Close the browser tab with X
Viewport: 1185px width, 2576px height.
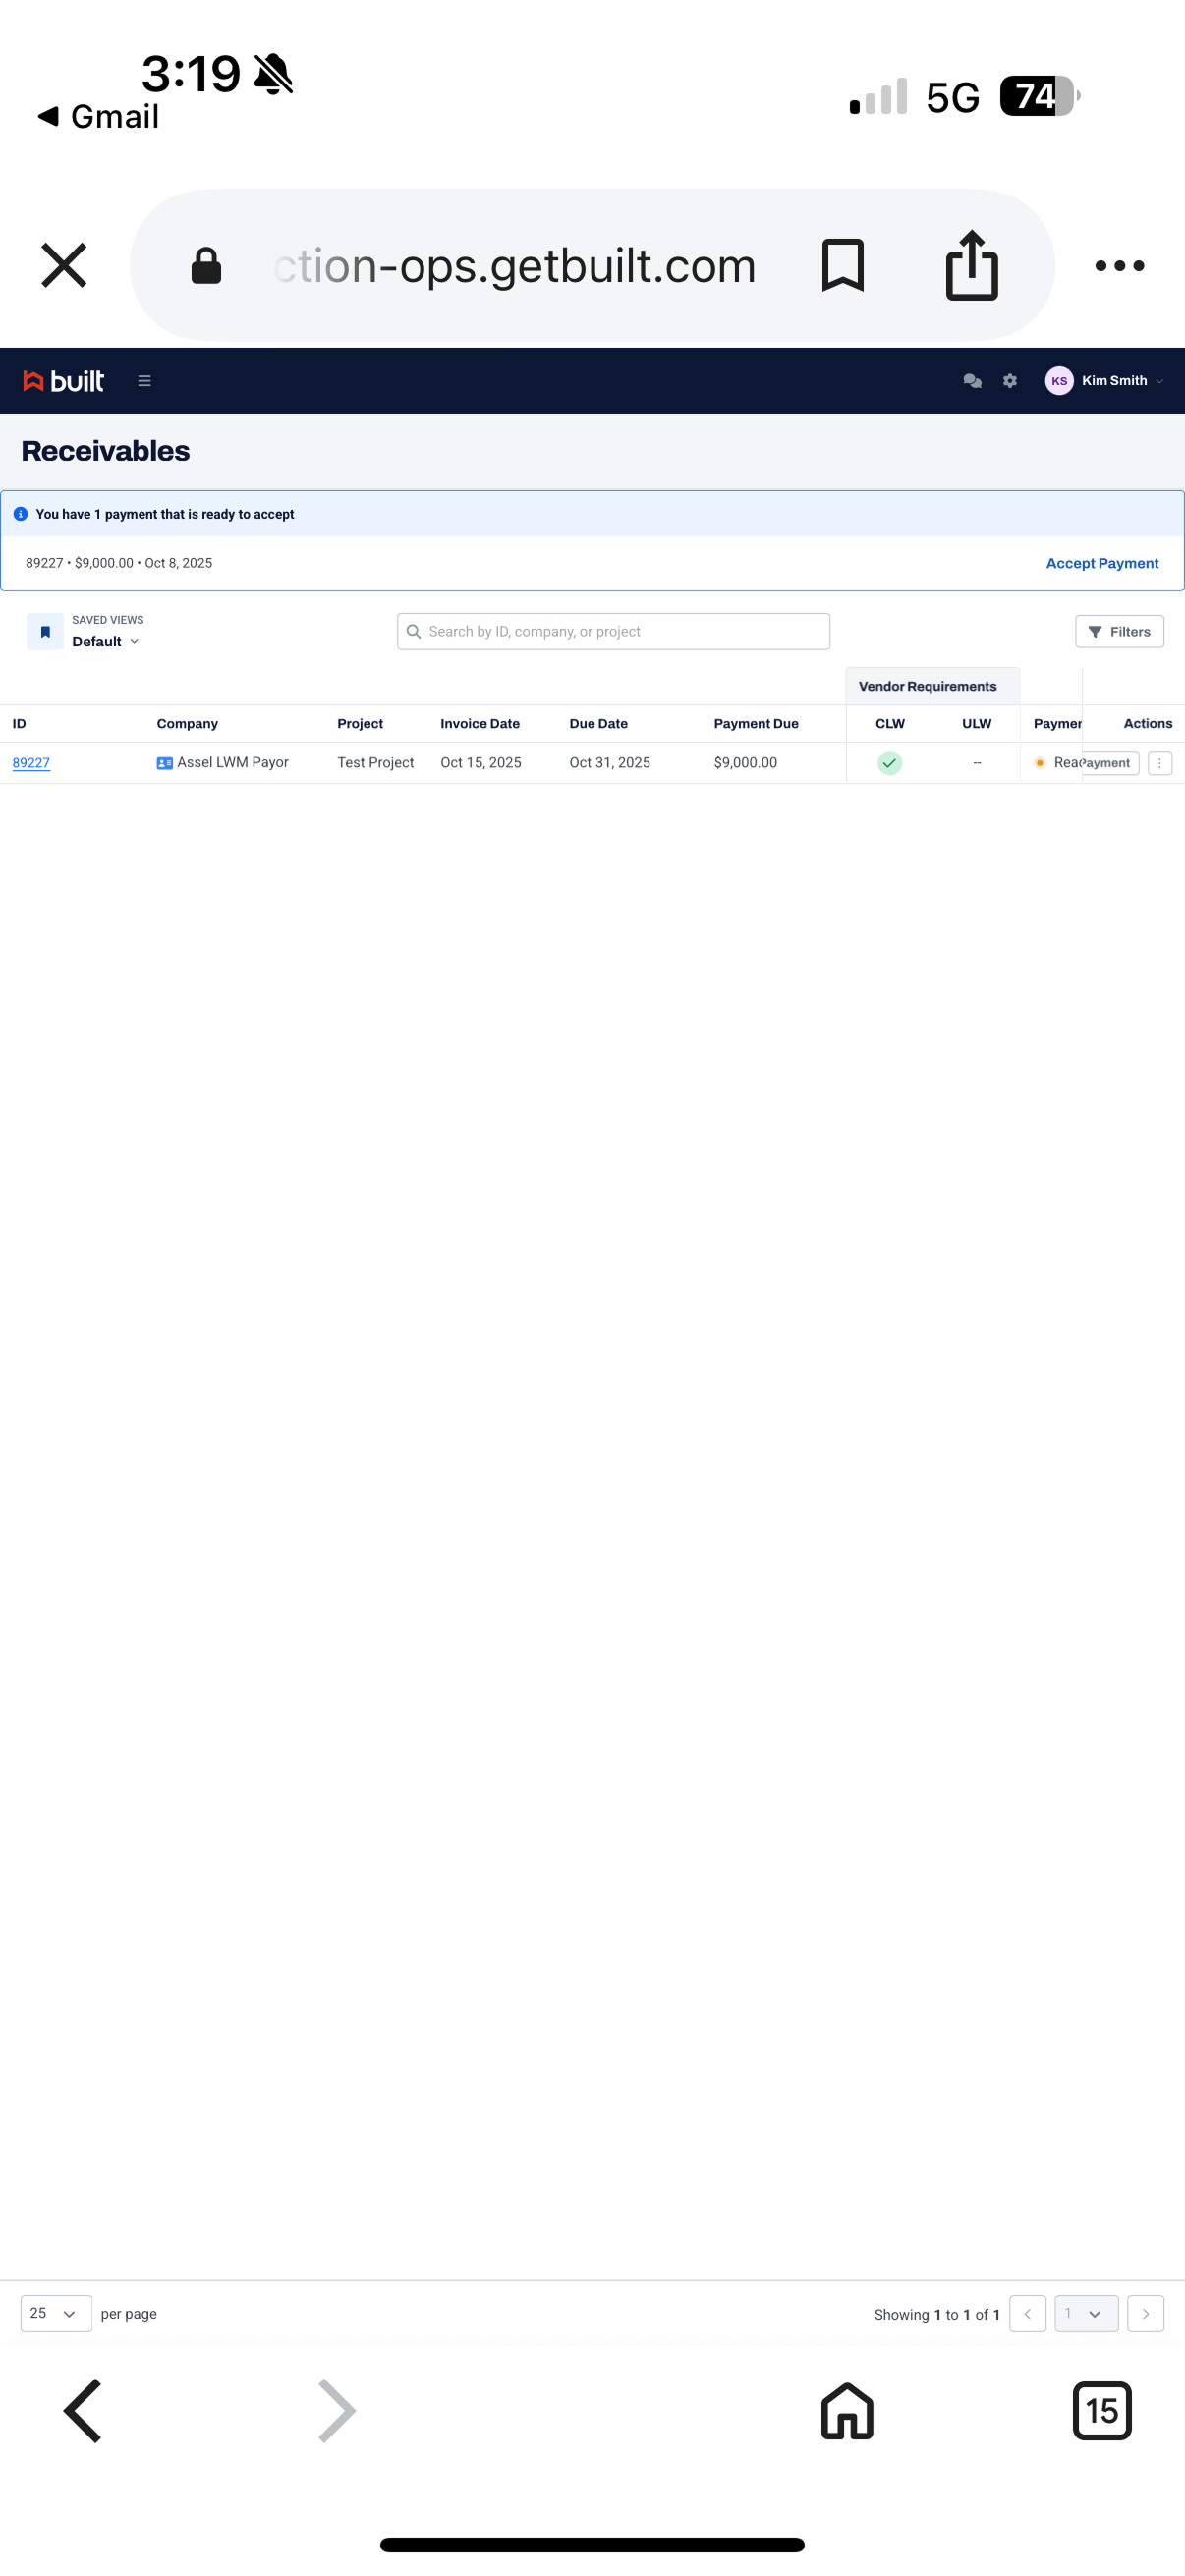(64, 265)
